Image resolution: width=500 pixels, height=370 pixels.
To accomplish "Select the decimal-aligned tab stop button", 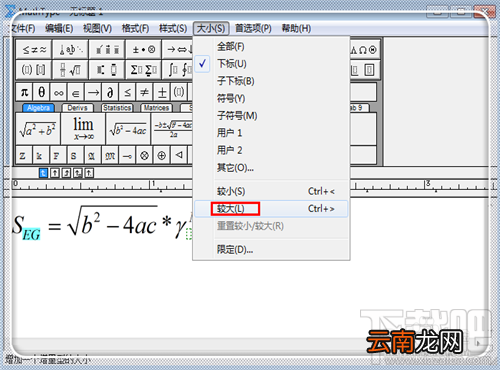I will pos(89,173).
